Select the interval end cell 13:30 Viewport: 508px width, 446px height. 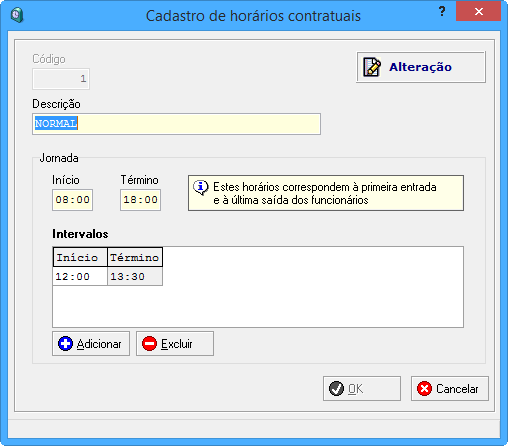[x=135, y=276]
